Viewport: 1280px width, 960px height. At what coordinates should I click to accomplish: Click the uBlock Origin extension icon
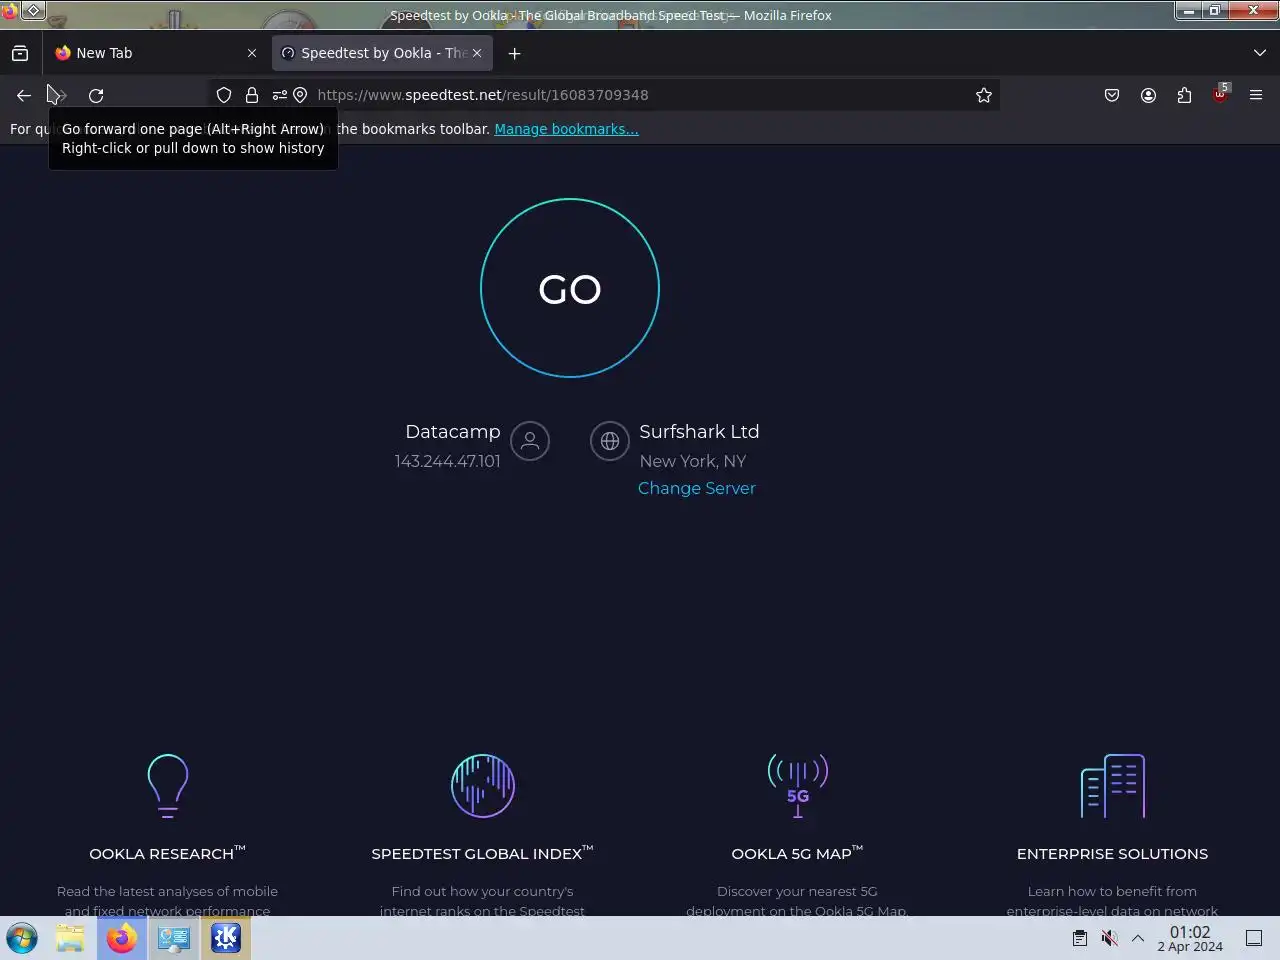point(1220,95)
